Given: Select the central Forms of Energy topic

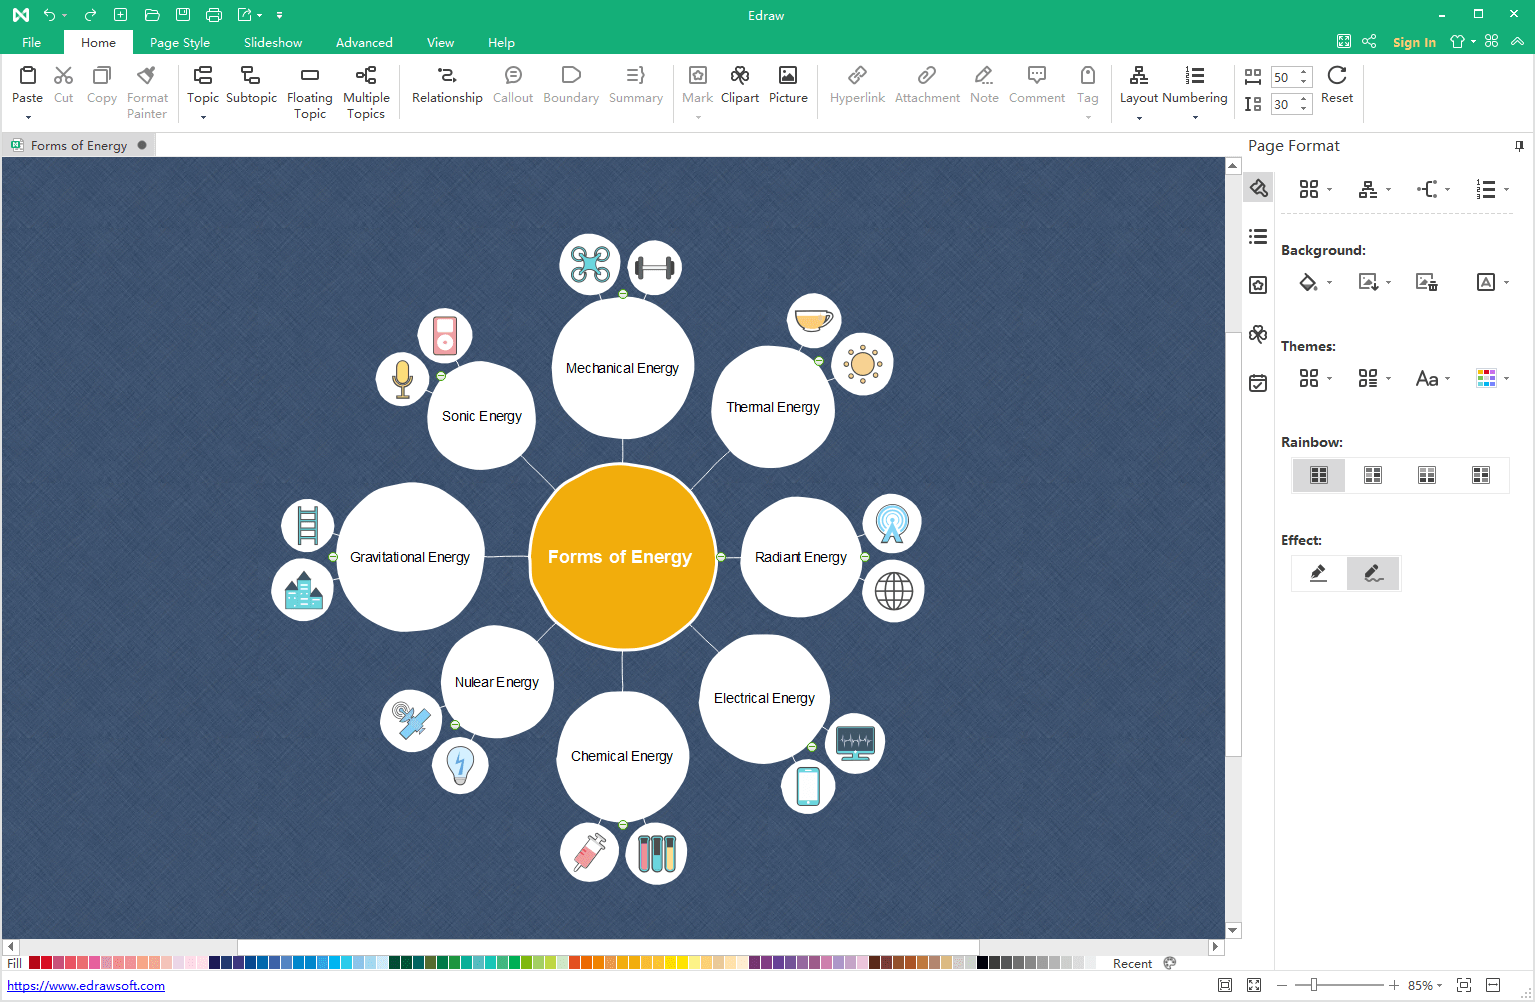Looking at the screenshot, I should [x=621, y=557].
